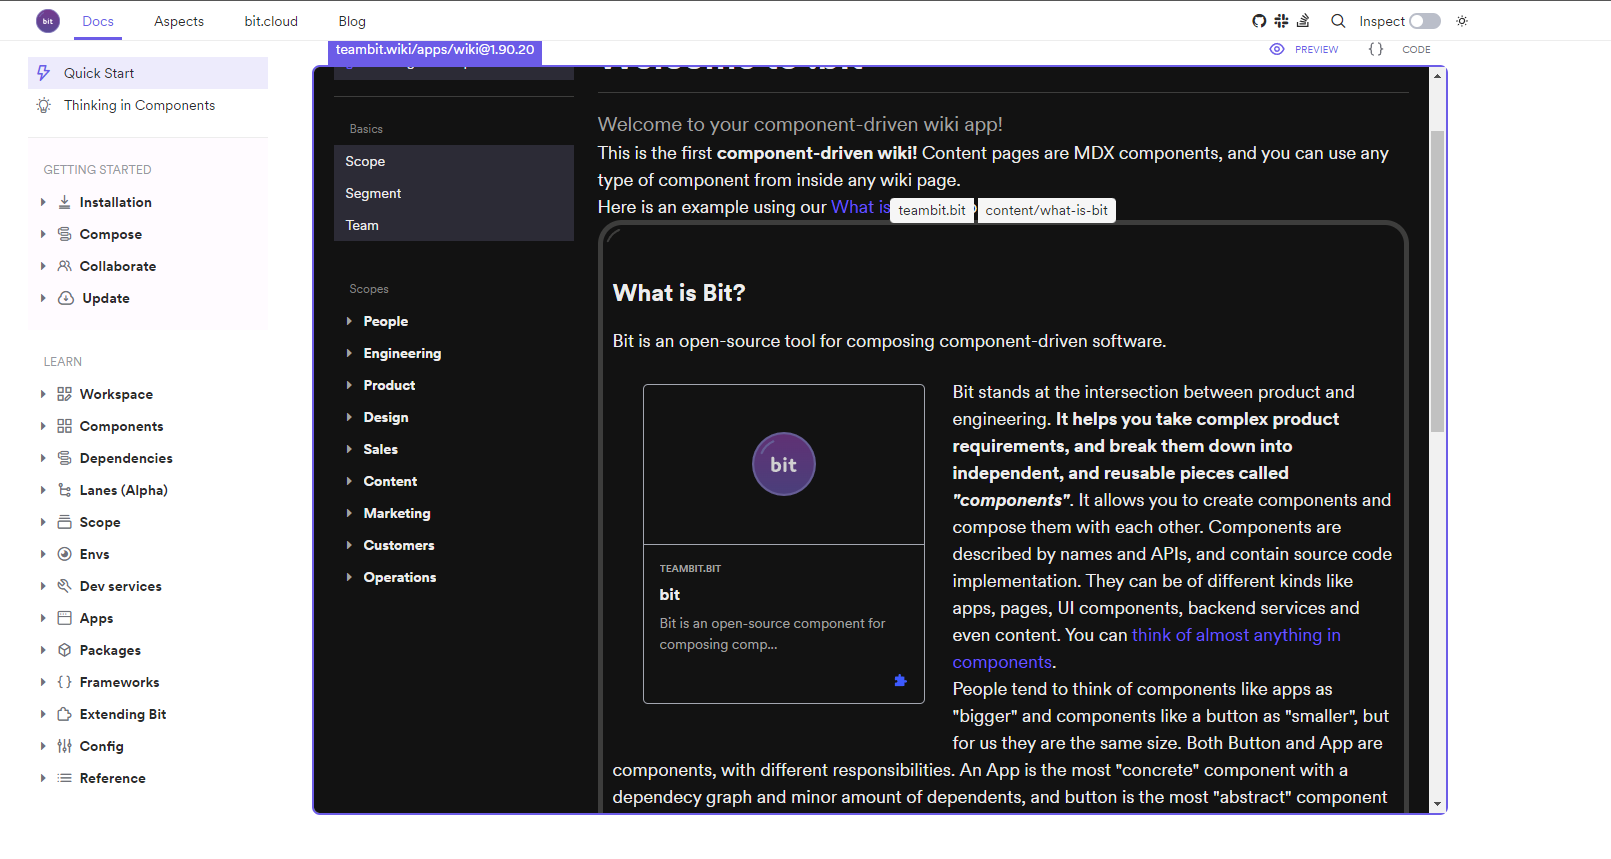Viewport: 1611px width, 859px height.
Task: Click the Frameworks braces icon
Action: pos(64,682)
